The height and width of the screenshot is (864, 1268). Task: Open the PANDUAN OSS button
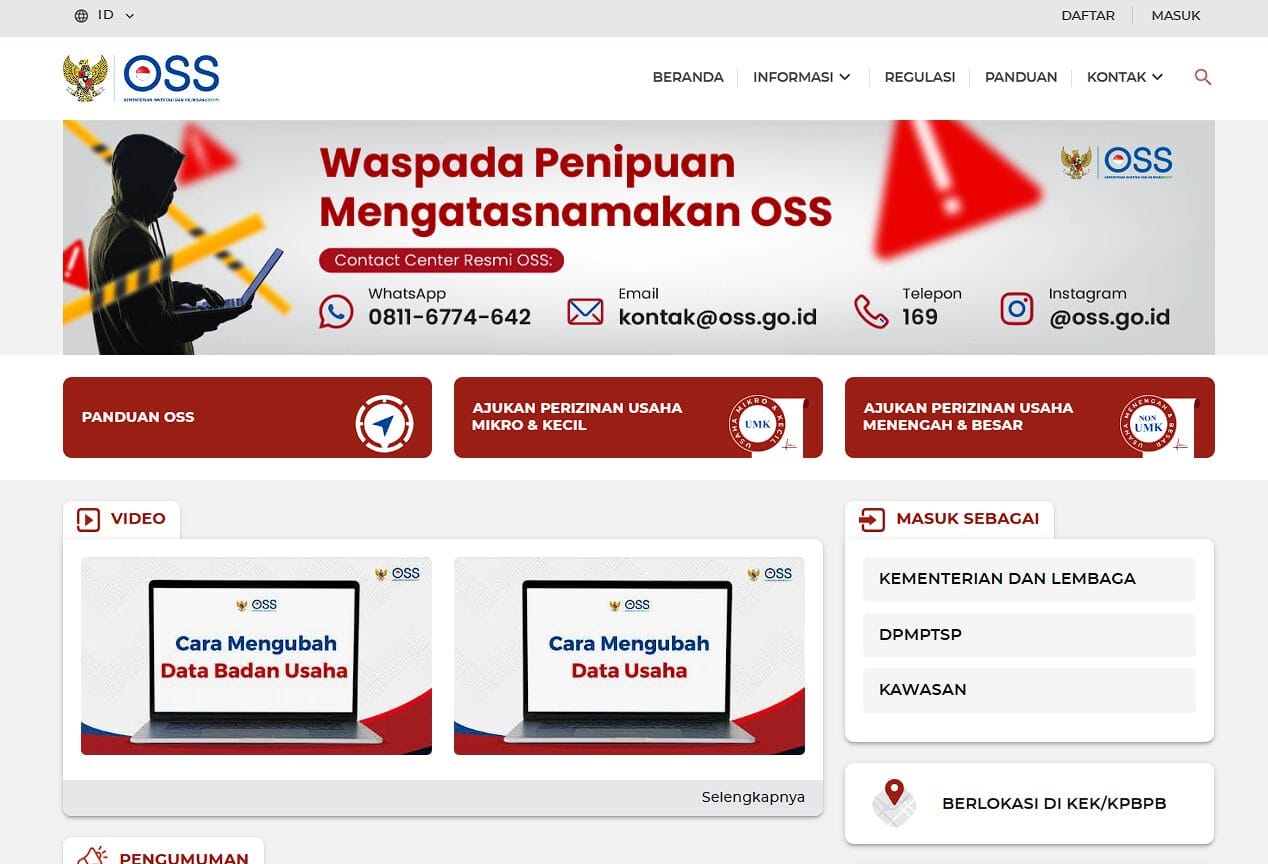click(x=247, y=417)
